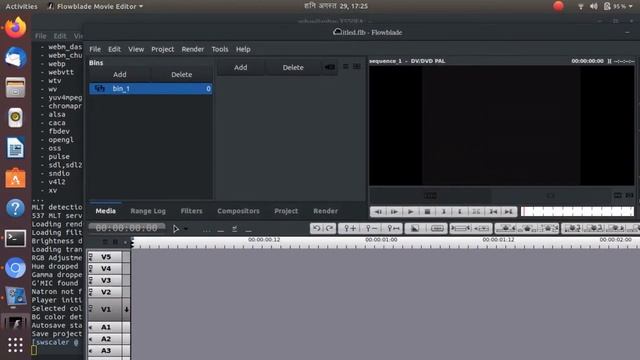This screenshot has width=640, height=360.
Task: Zoom out the timeline
Action: coord(371,229)
